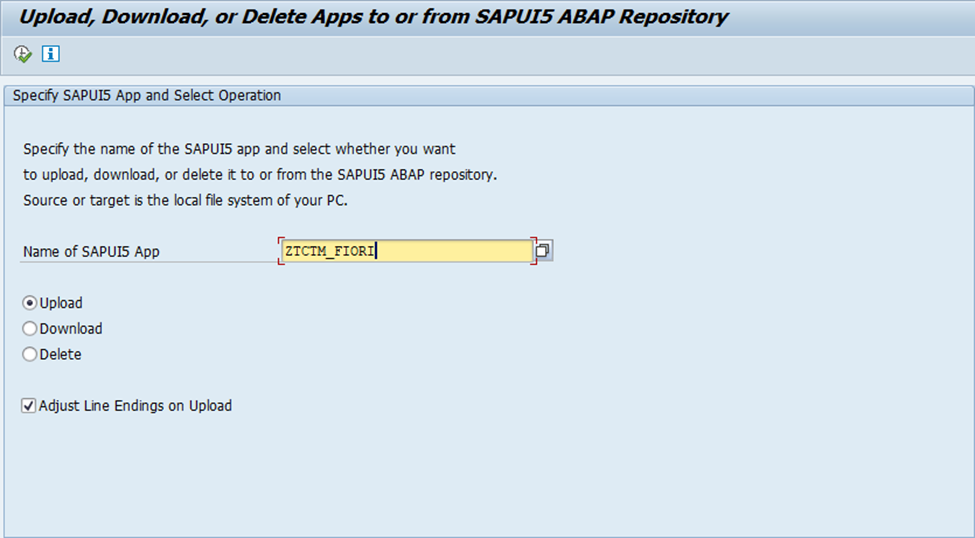Viewport: 975px width, 538px height.
Task: Click the "Specify SAPUI5 App and Select Operation" header
Action: [146, 96]
